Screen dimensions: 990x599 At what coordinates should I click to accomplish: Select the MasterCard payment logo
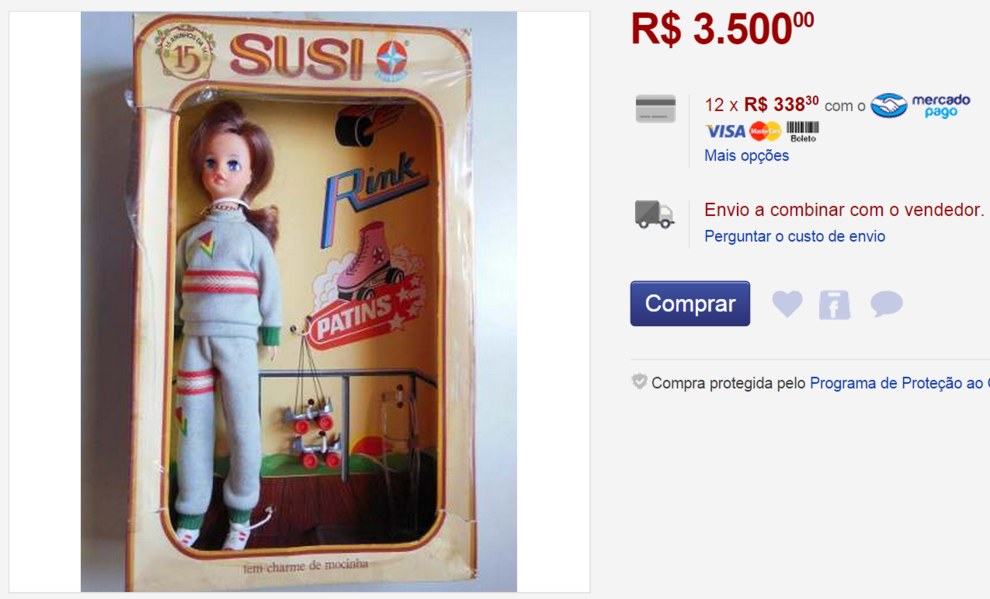click(x=765, y=131)
